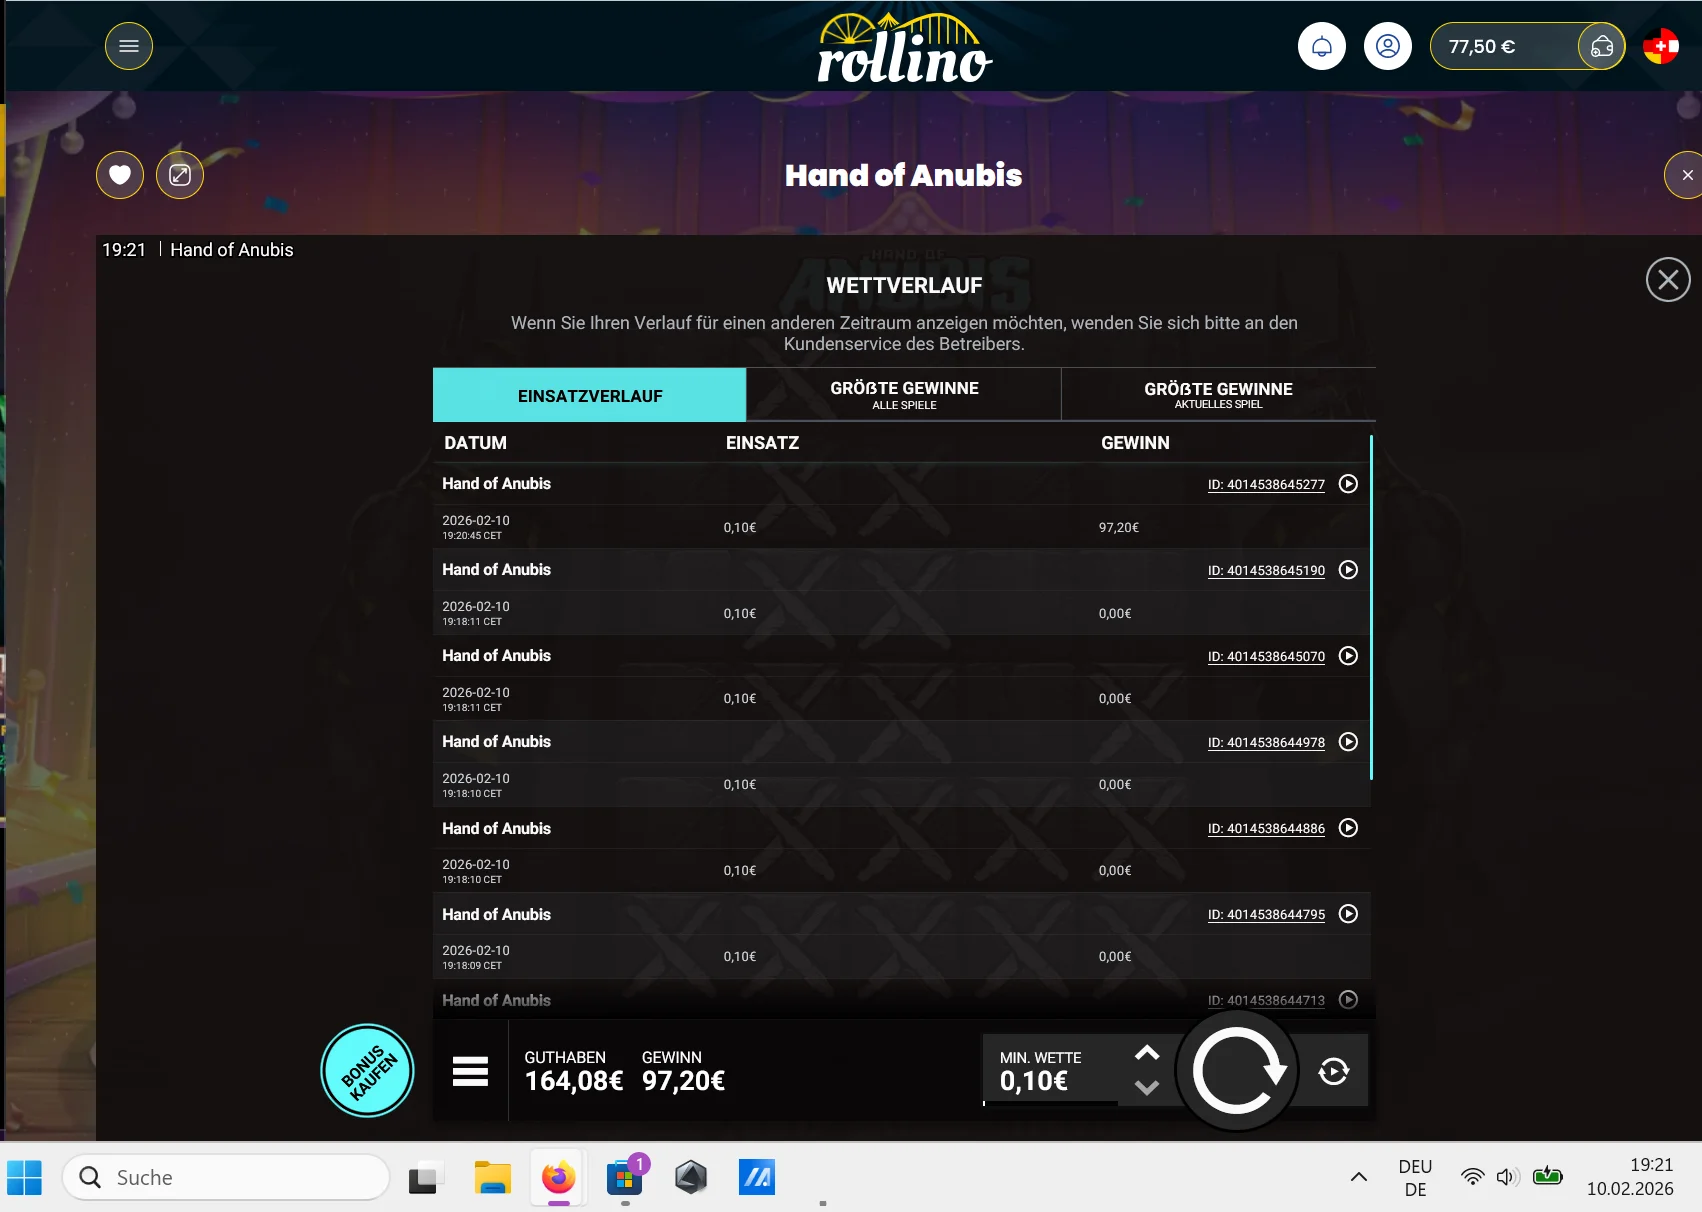1702x1212 pixels.
Task: Close the Wettverlauf dialog
Action: [1668, 280]
